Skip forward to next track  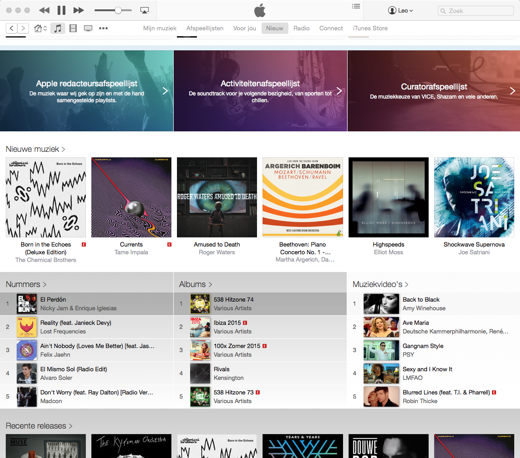coord(78,10)
